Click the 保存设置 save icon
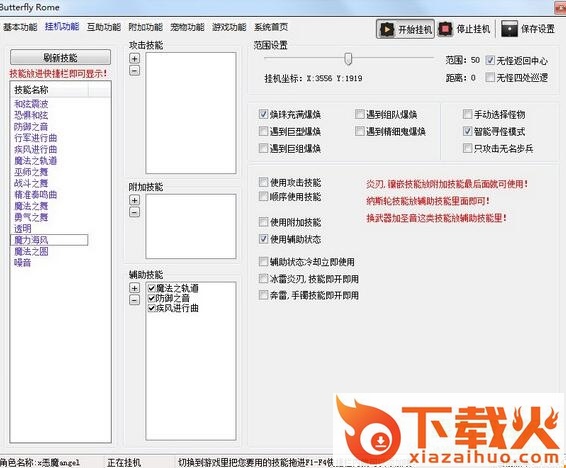Image resolution: width=566 pixels, height=468 pixels. click(x=509, y=29)
